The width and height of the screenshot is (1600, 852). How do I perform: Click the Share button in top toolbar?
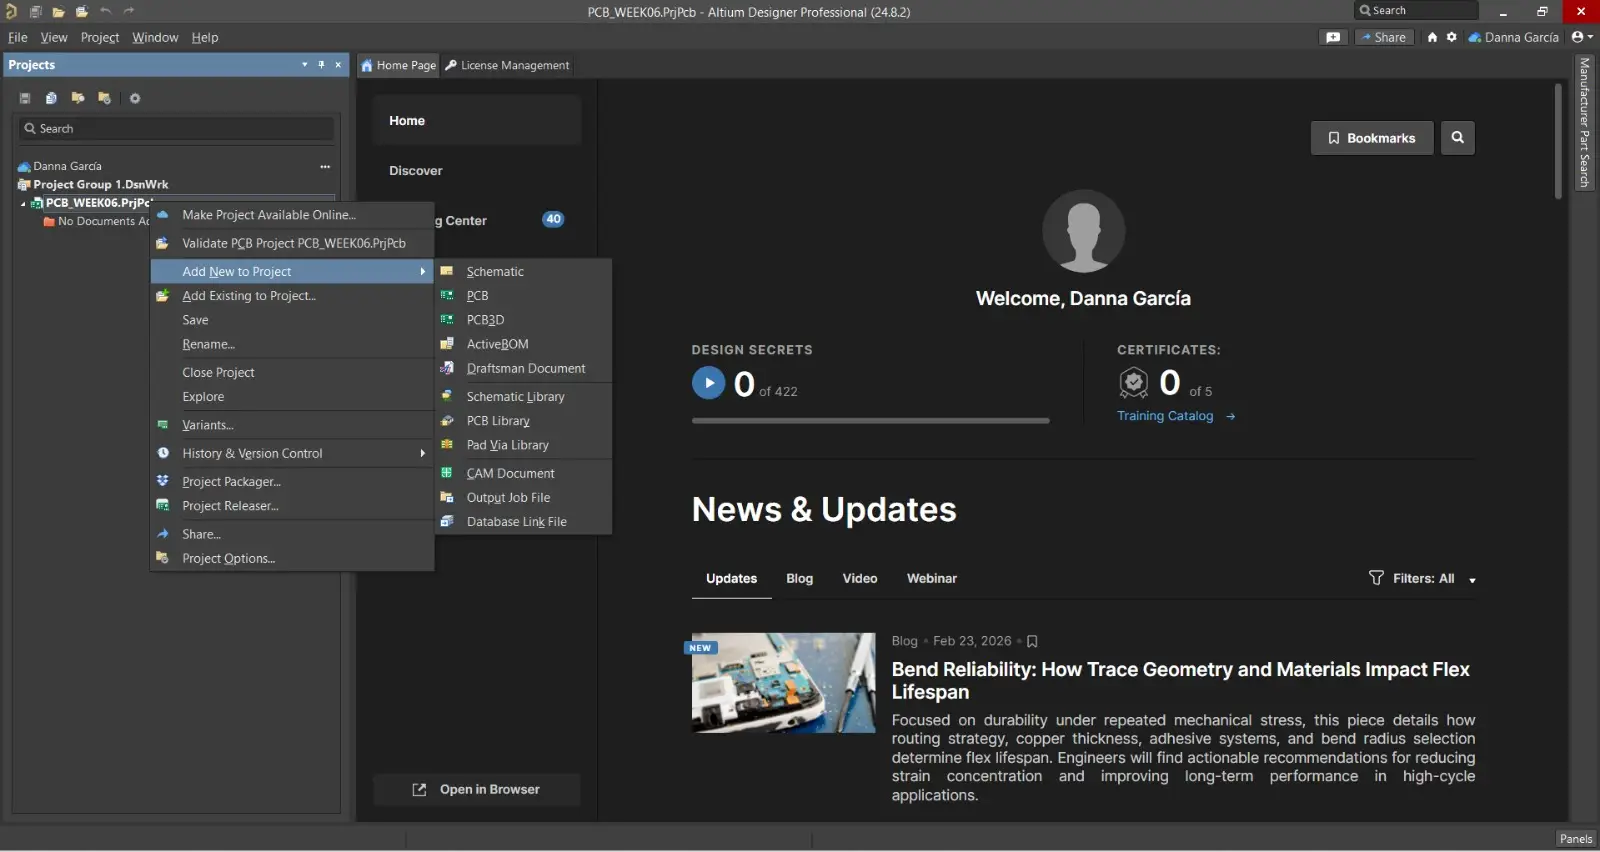1384,37
